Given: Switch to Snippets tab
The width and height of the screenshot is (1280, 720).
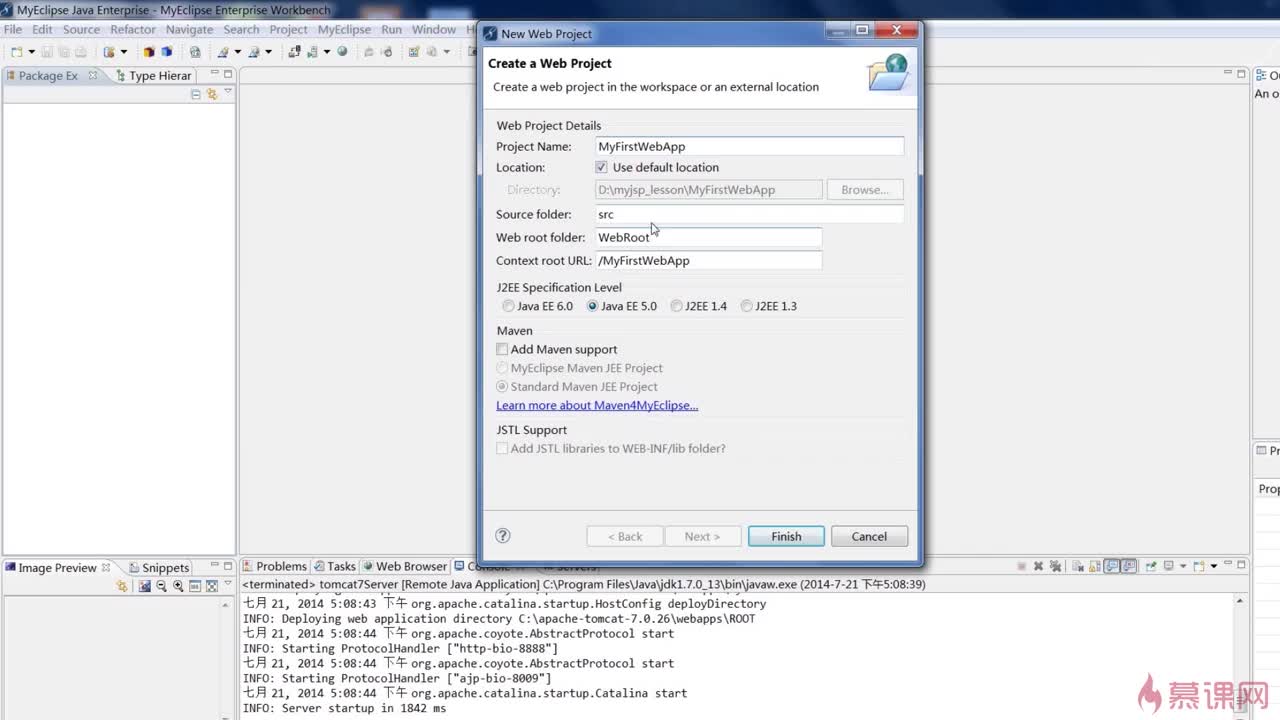Looking at the screenshot, I should point(158,567).
